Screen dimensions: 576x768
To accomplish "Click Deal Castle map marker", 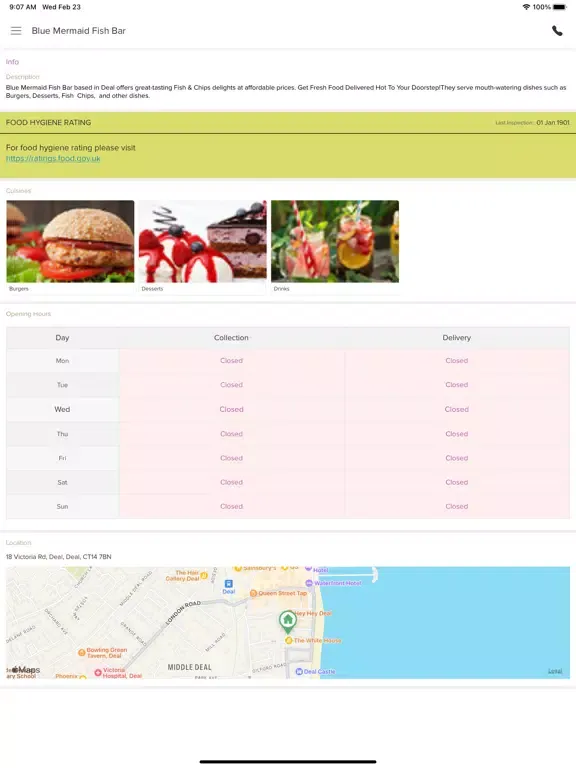I will click(299, 672).
